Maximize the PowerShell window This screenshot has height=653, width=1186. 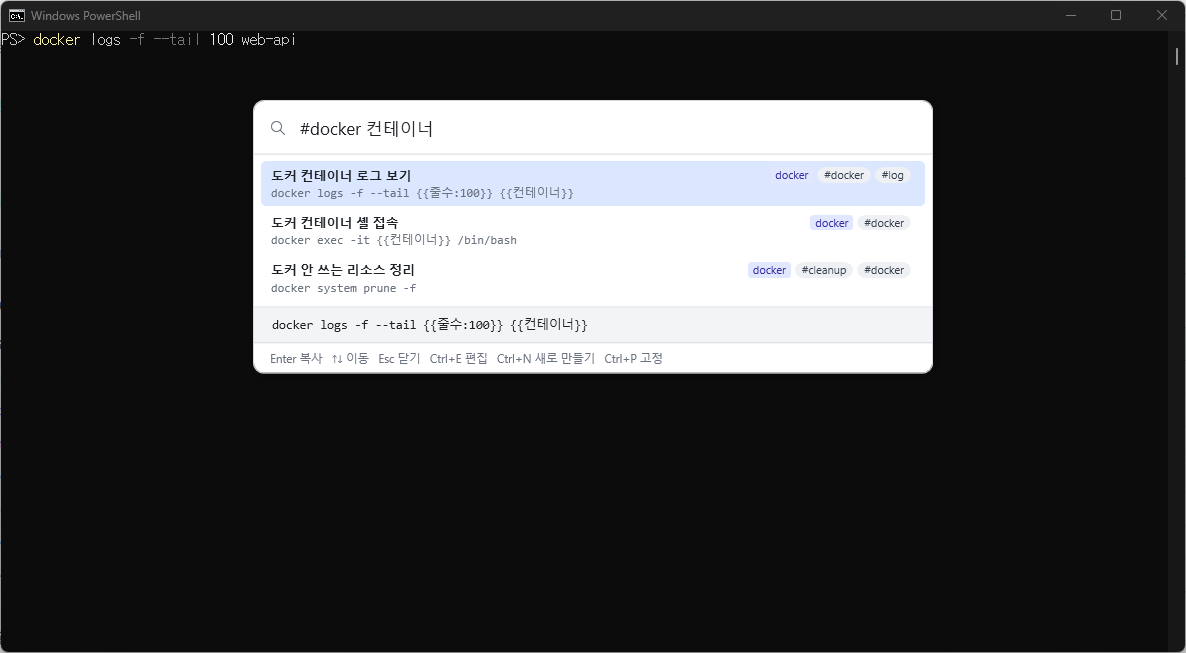tap(1116, 15)
